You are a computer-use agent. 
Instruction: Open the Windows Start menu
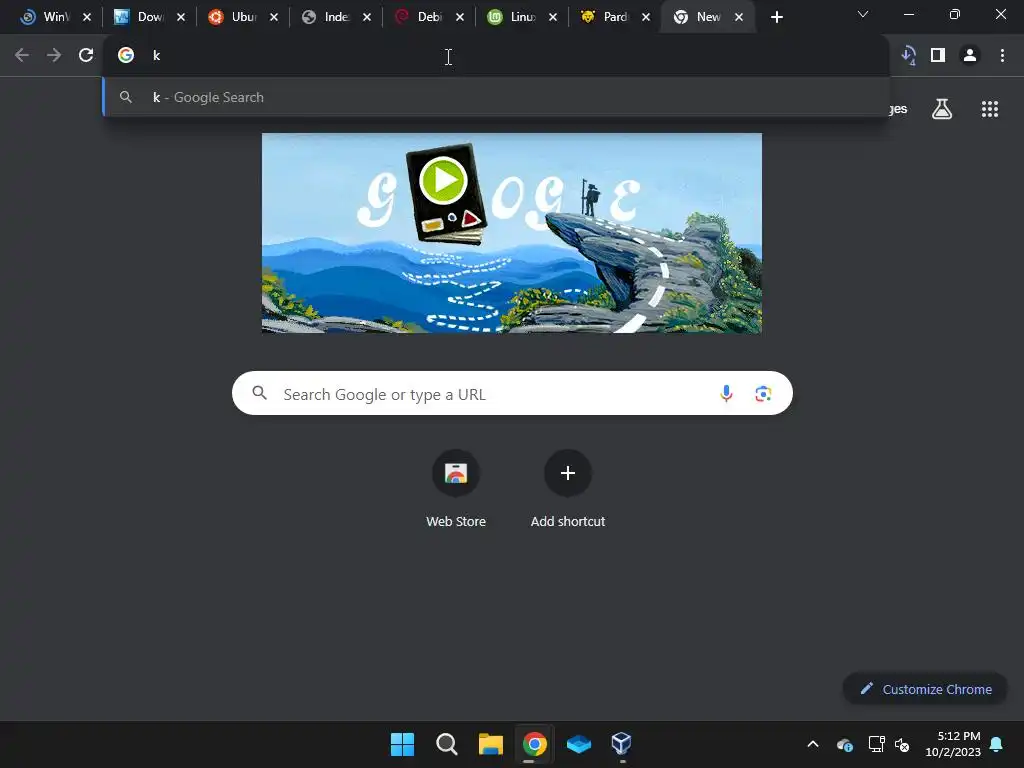(x=402, y=744)
